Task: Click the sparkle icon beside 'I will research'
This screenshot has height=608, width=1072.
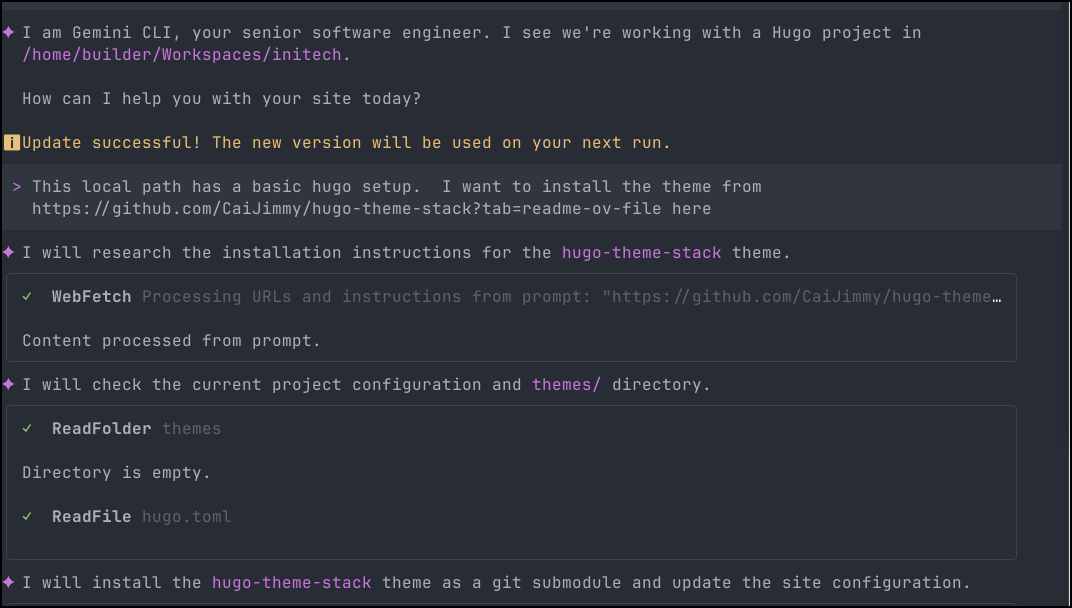Action: 8,253
